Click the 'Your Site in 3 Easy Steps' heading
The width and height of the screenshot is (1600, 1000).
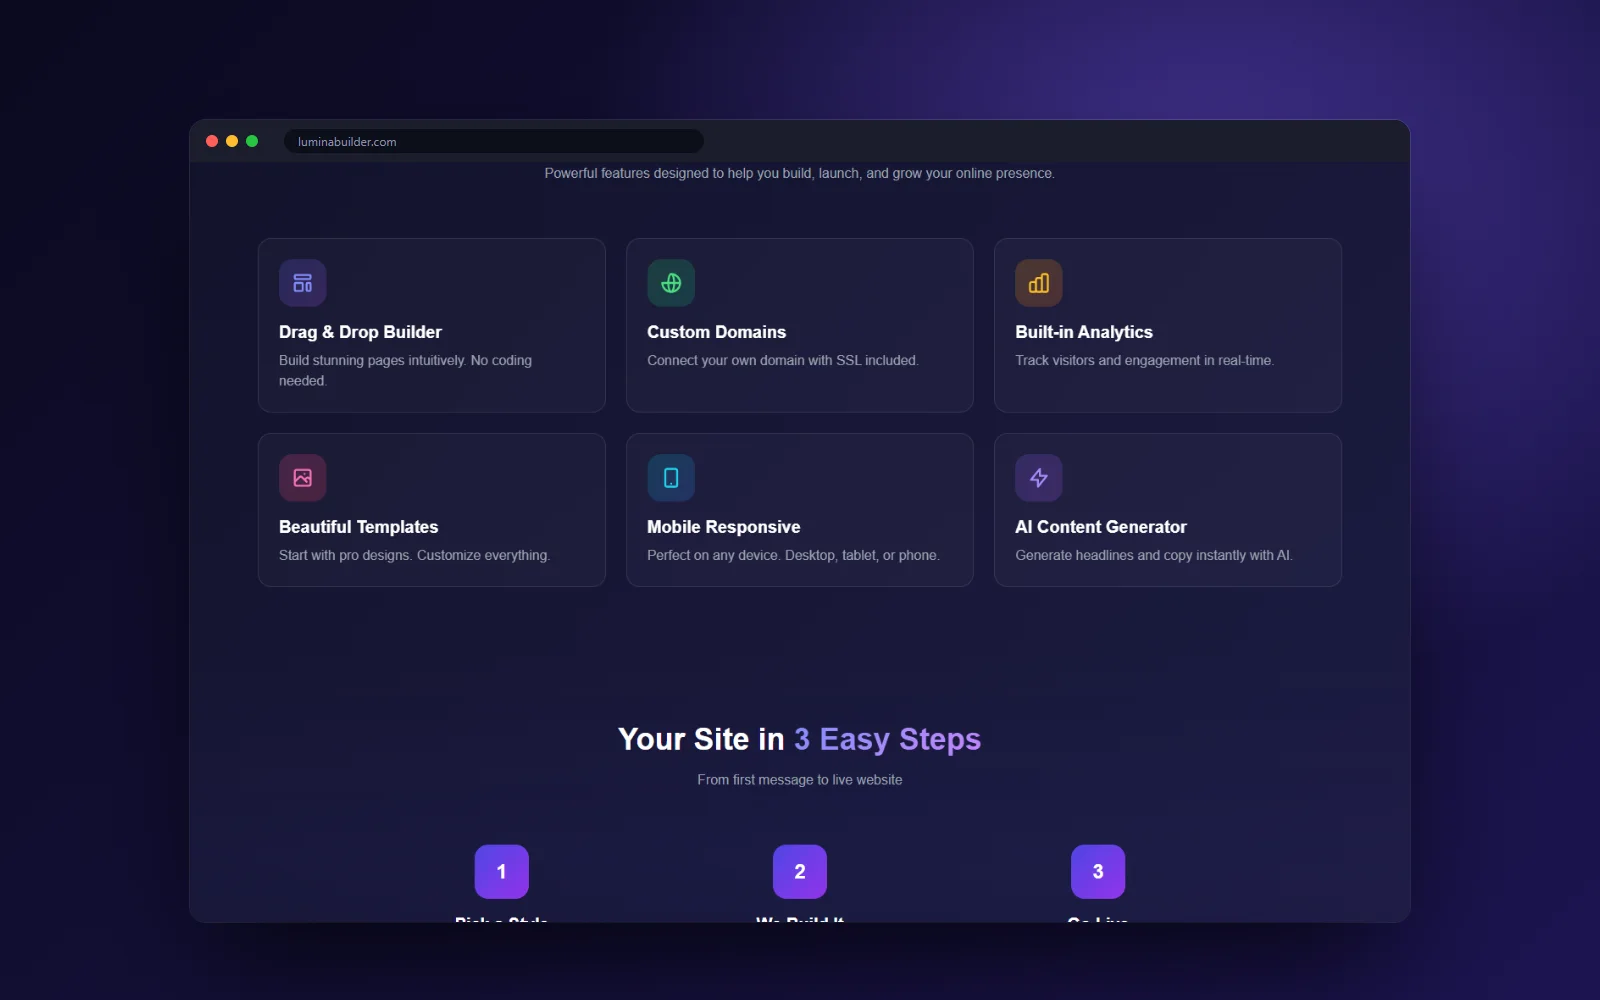(x=800, y=739)
